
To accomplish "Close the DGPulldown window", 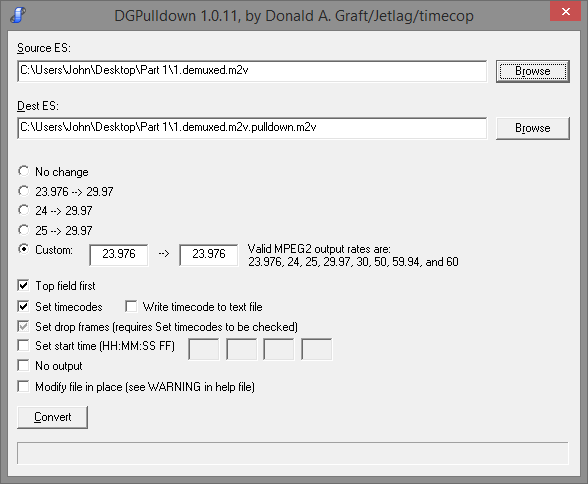I will tap(566, 12).
